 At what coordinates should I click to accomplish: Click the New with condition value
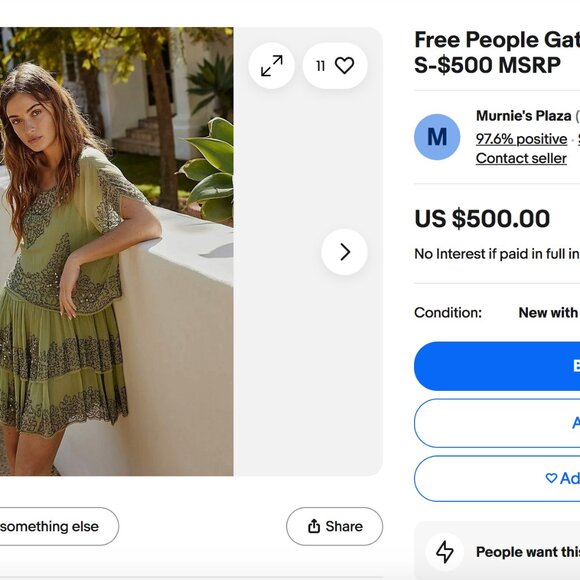pyautogui.click(x=549, y=313)
